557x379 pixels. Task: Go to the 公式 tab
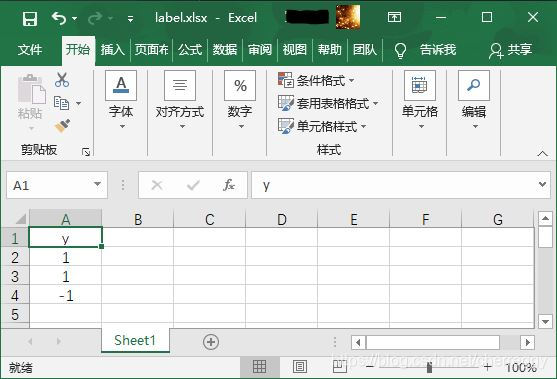(190, 49)
